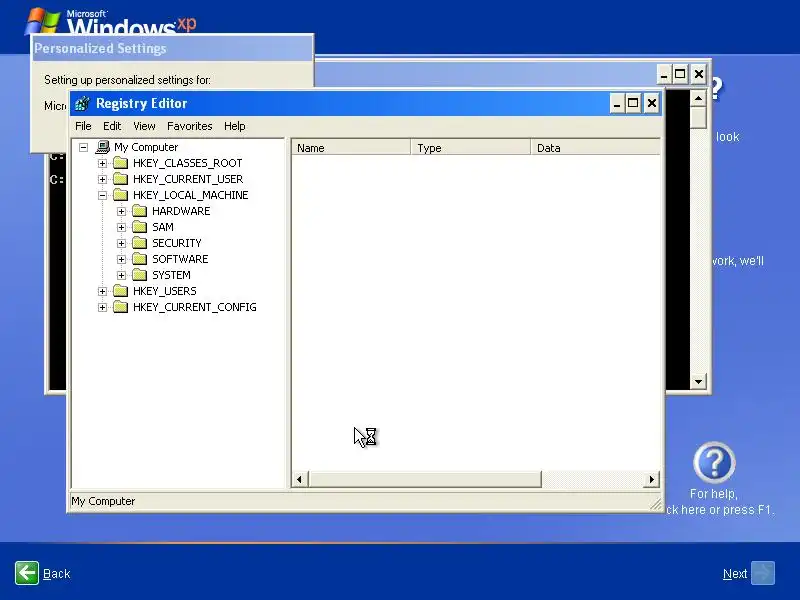
Task: Expand the HKEY_CURRENT_USER node
Action: point(103,180)
